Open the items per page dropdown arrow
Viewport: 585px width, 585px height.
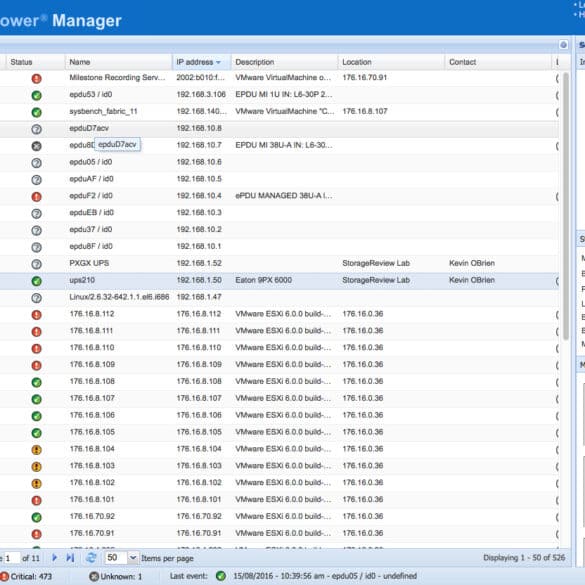(x=133, y=558)
